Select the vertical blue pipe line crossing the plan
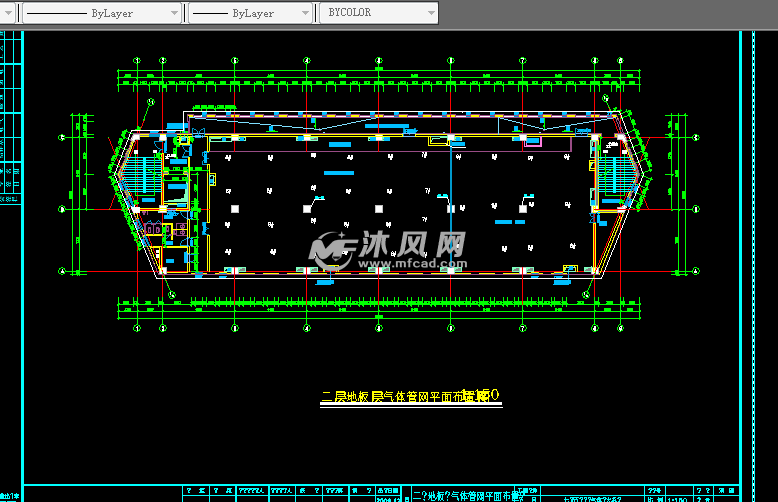 coord(451,205)
